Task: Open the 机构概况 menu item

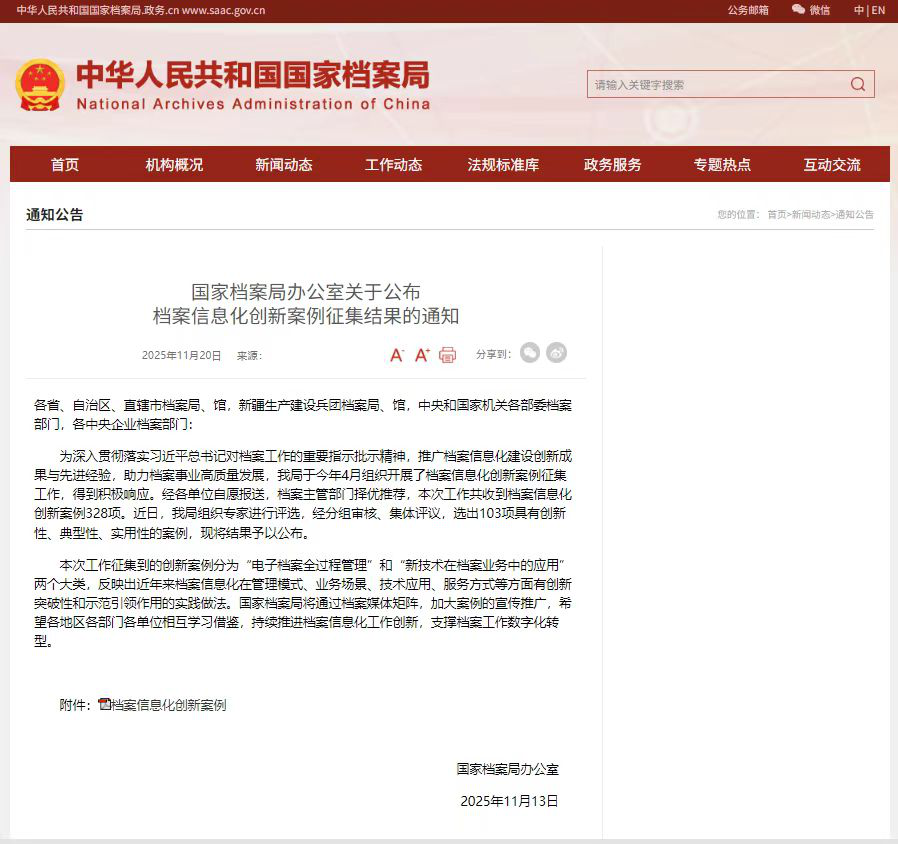Action: 174,165
